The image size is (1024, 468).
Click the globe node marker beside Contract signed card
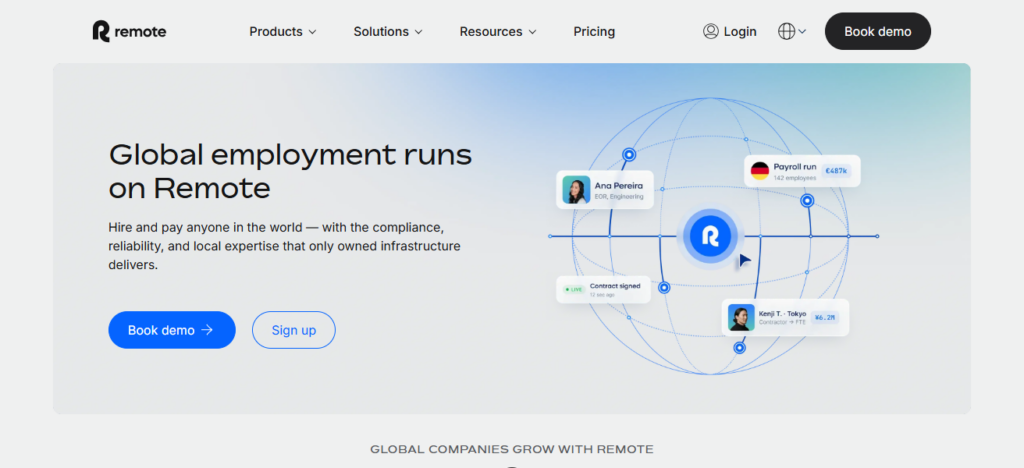pos(664,287)
